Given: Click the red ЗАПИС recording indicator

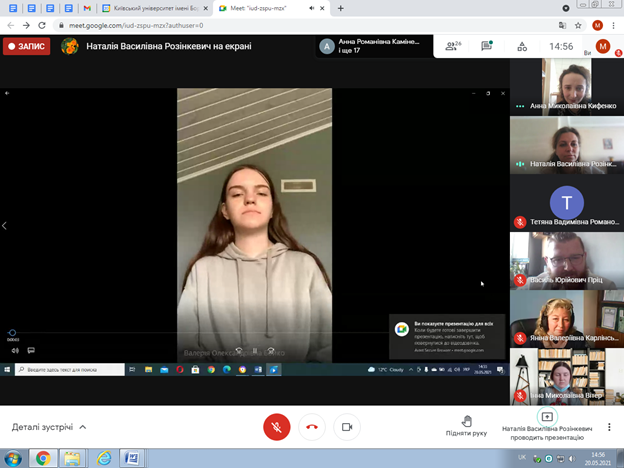Looking at the screenshot, I should [27, 46].
